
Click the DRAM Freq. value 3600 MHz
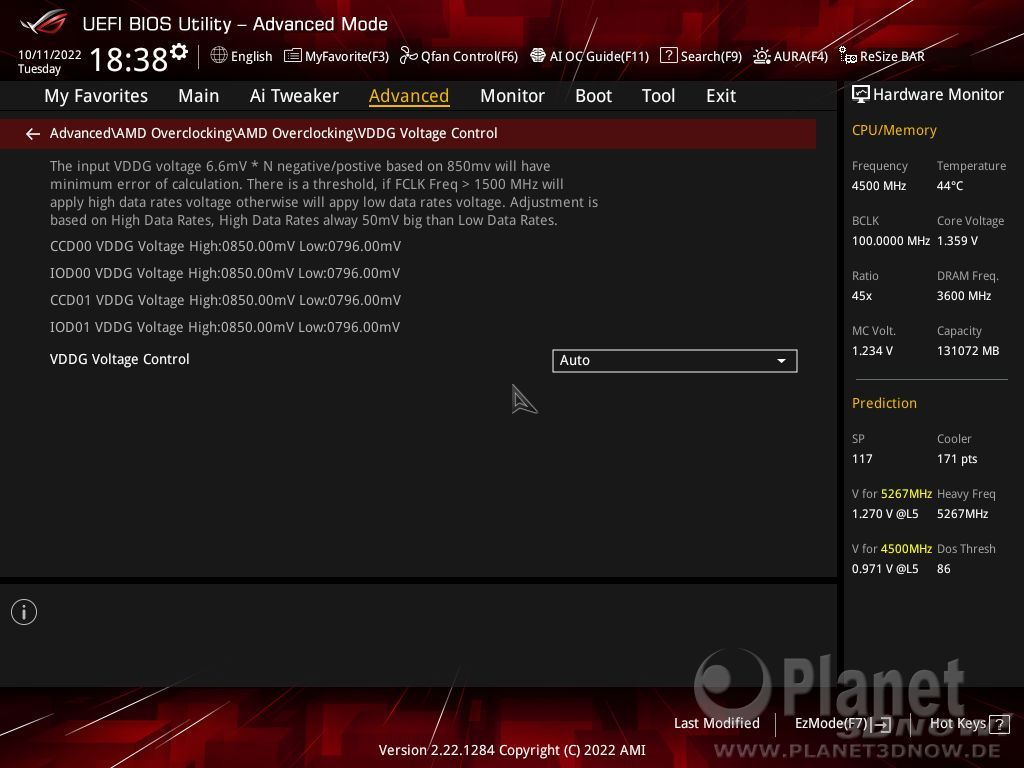pos(963,296)
